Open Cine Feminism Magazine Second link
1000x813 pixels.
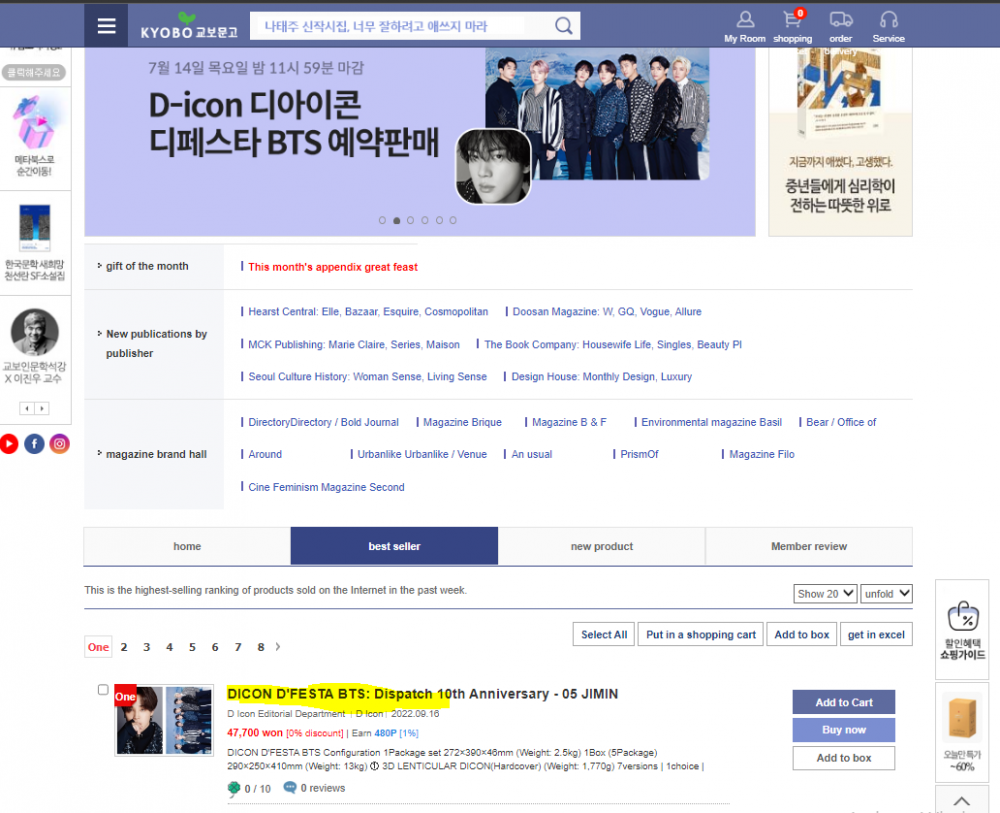pyautogui.click(x=327, y=487)
